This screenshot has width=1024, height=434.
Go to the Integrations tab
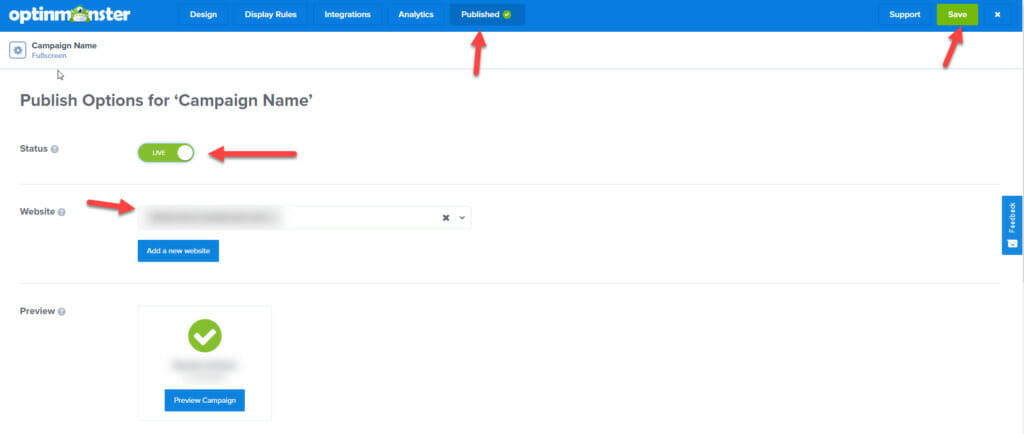(x=347, y=14)
